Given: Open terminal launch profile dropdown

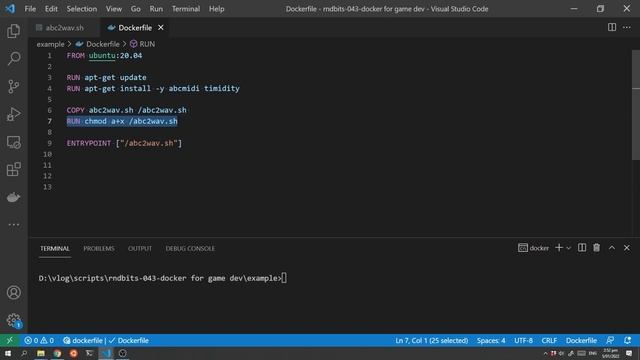Looking at the screenshot, I should point(568,248).
